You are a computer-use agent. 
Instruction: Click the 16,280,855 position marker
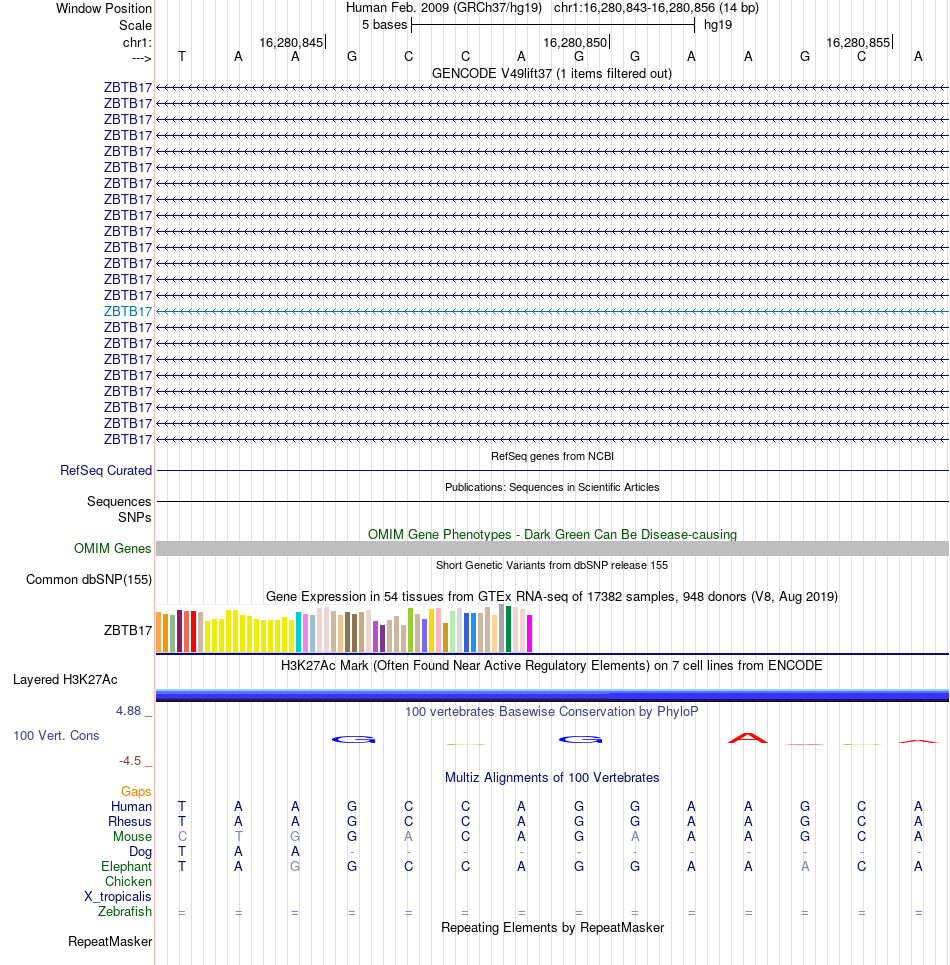click(x=858, y=42)
